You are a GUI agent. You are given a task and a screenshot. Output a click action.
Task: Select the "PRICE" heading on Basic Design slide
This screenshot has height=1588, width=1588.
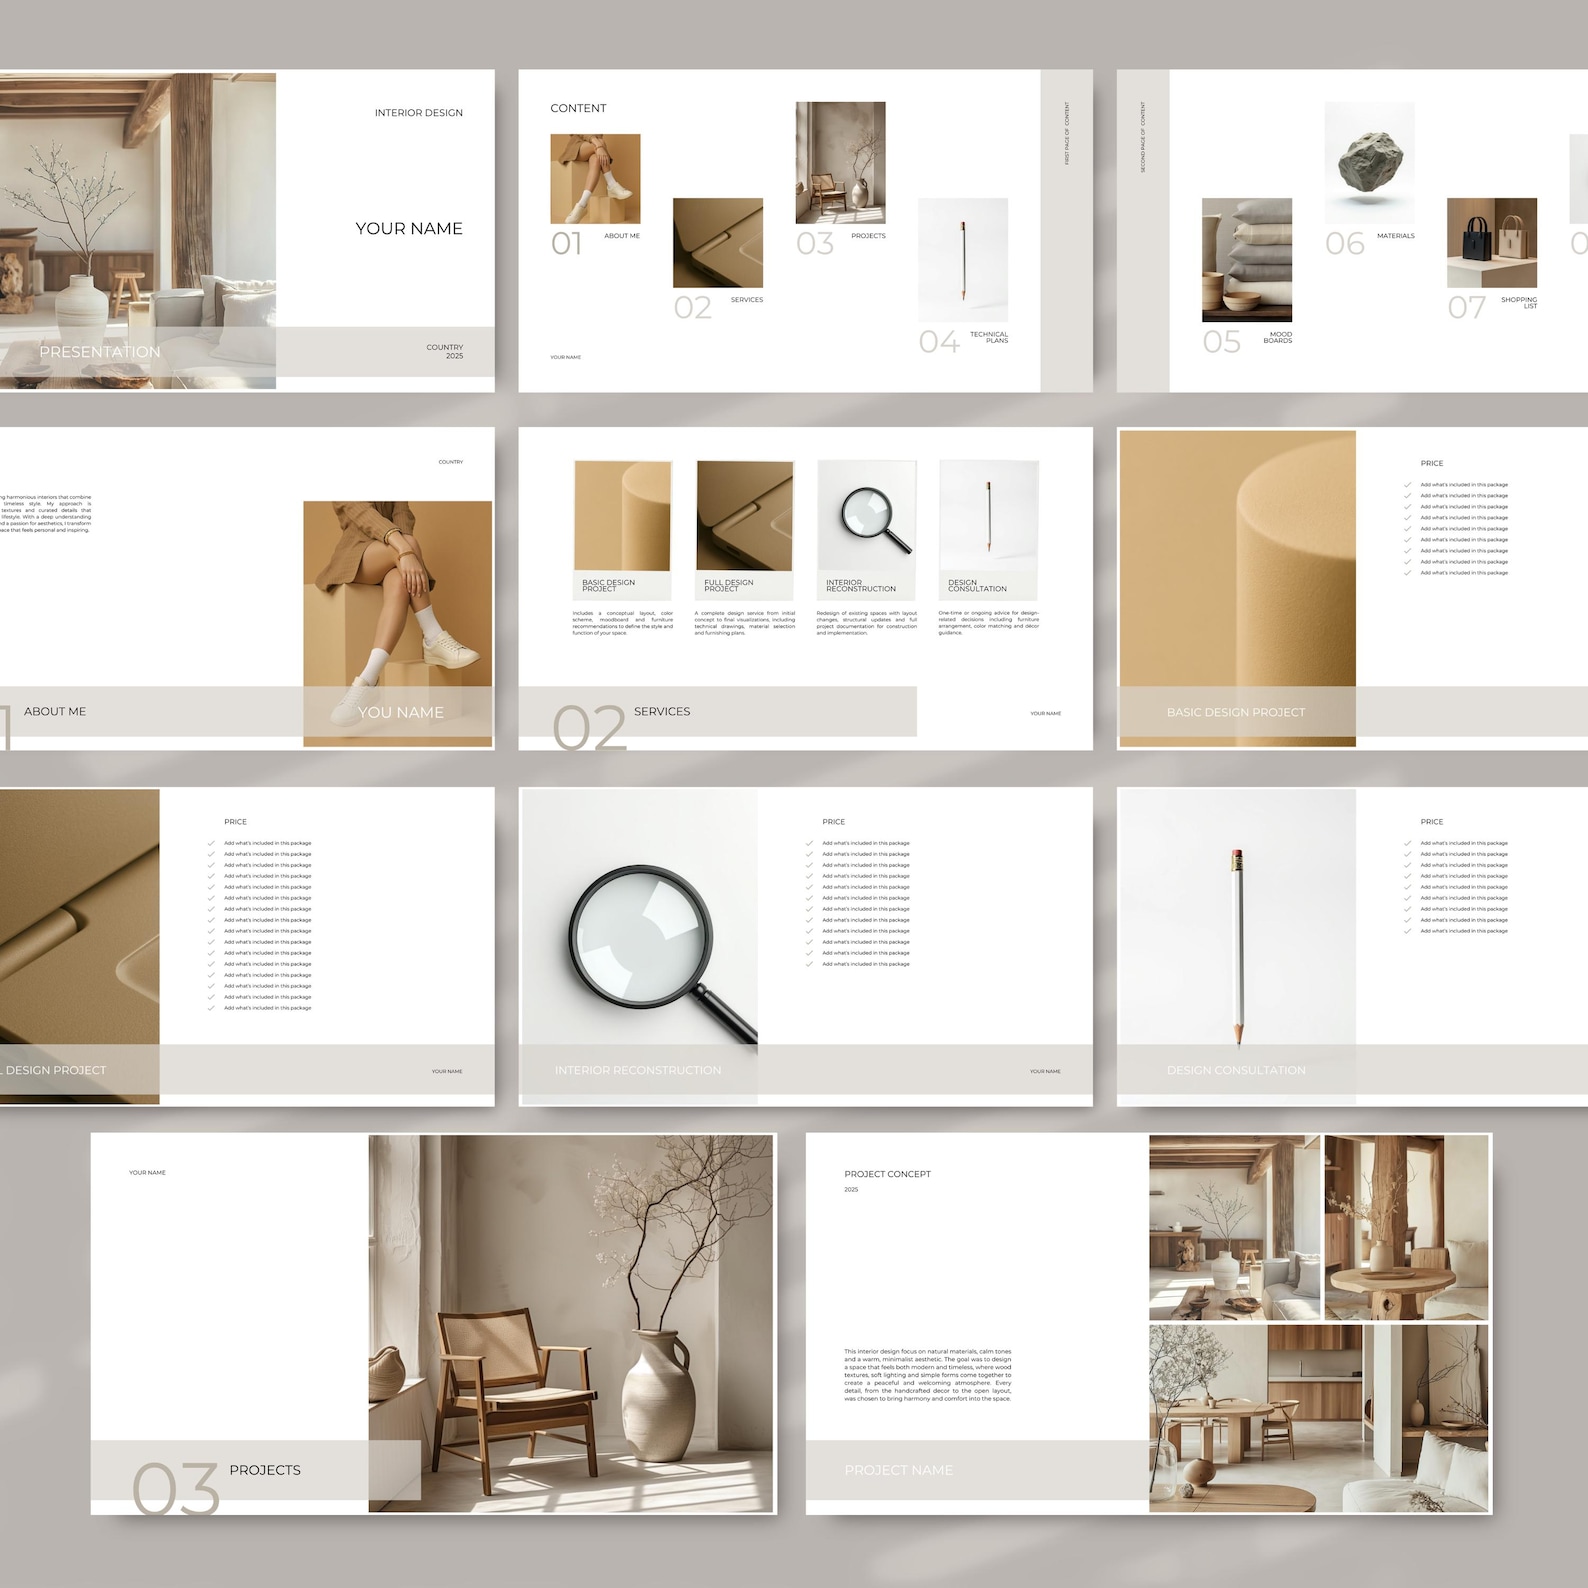(x=1432, y=463)
